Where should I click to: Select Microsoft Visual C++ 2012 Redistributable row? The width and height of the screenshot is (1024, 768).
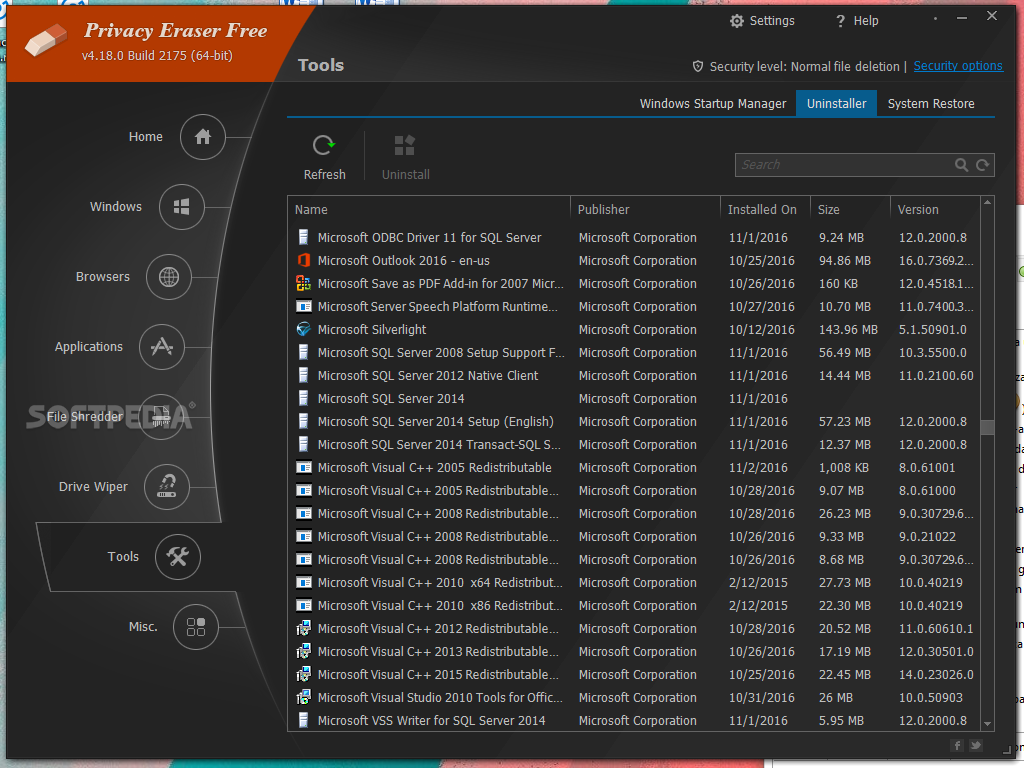(634, 628)
